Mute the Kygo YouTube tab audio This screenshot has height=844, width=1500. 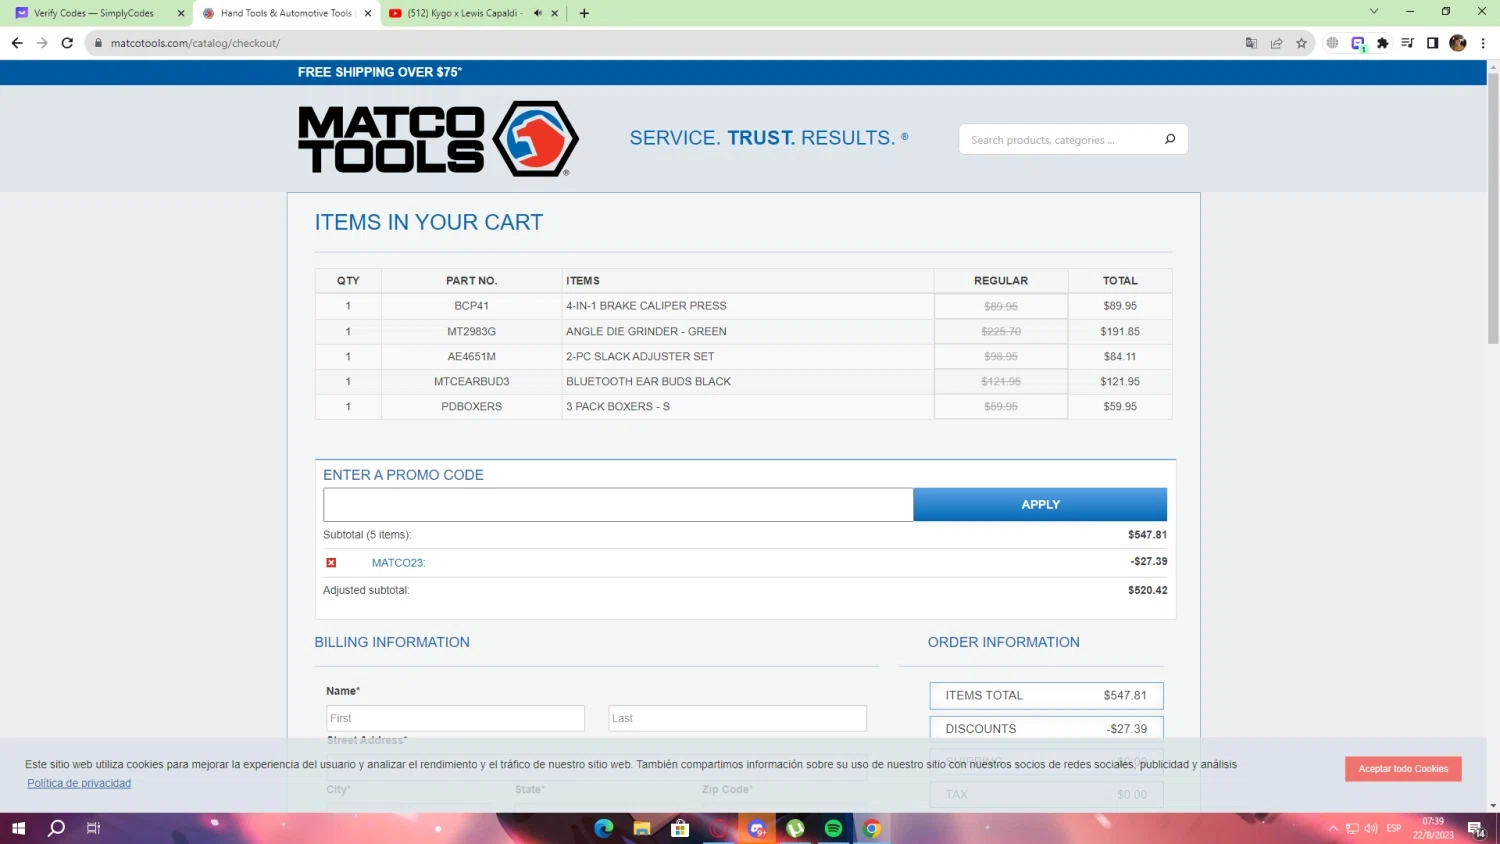(x=538, y=13)
